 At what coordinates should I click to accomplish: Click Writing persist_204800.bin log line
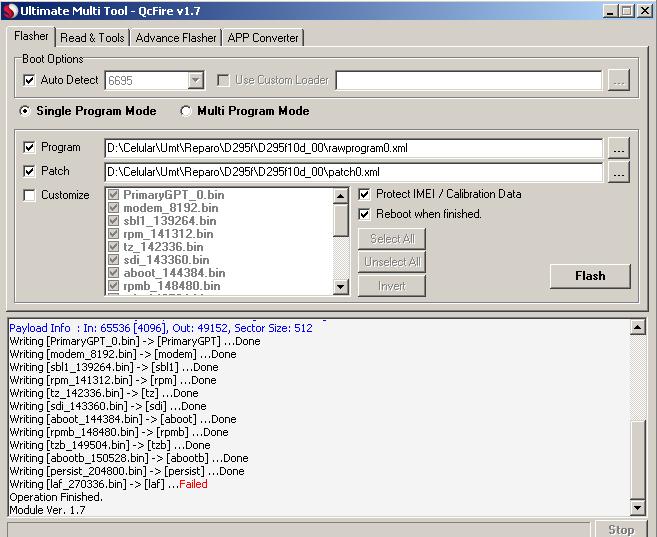(127, 471)
